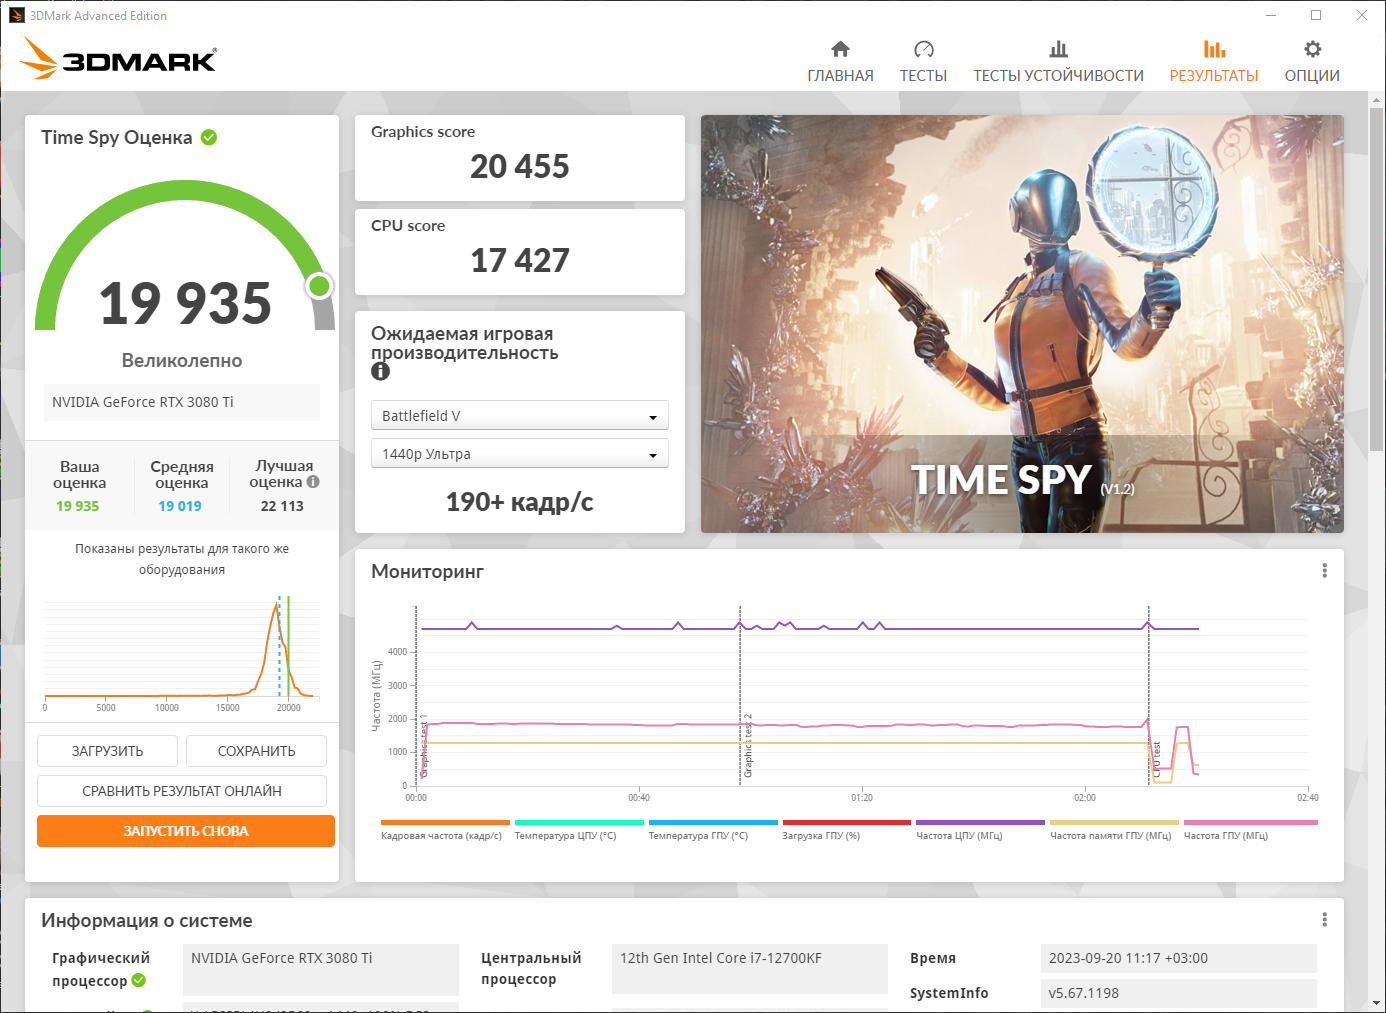This screenshot has height=1013, width=1386.
Task: Click the ТЕСТЫ УСТОЙЧИВОСТИ bar chart icon
Action: click(x=1057, y=47)
